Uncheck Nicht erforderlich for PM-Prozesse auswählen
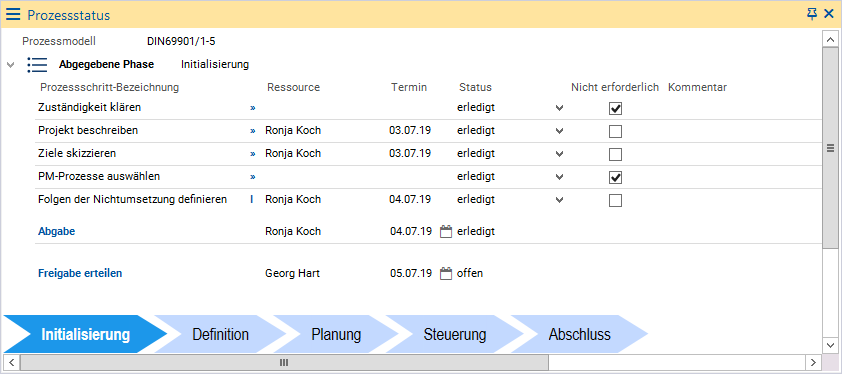This screenshot has width=842, height=374. click(615, 177)
